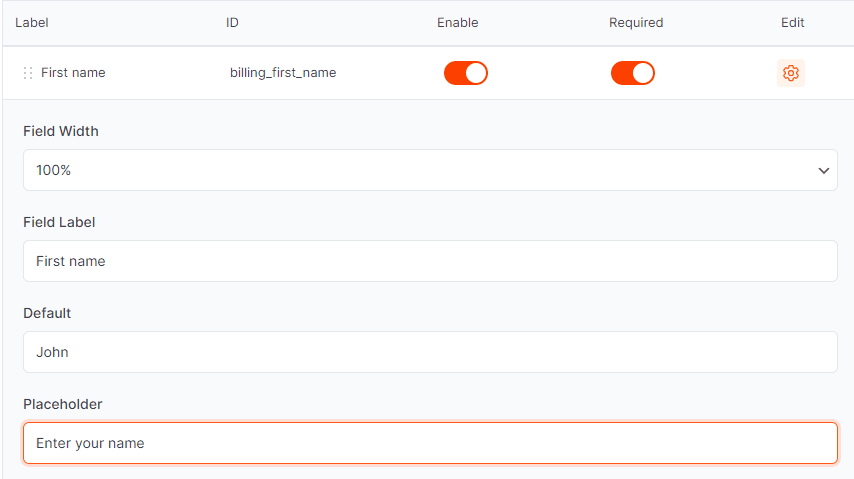Click the Field Label caption above input

pos(59,222)
